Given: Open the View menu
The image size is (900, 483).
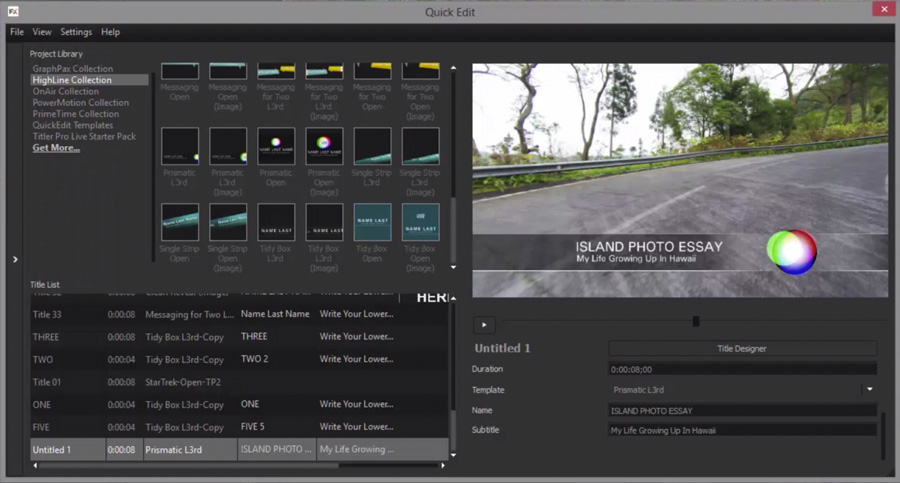Looking at the screenshot, I should 42,32.
